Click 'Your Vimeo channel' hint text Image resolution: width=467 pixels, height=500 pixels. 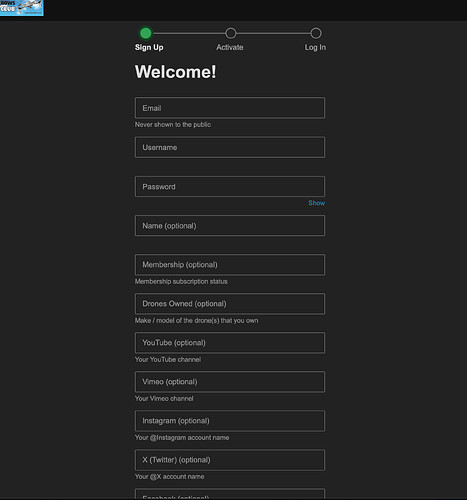coord(164,399)
